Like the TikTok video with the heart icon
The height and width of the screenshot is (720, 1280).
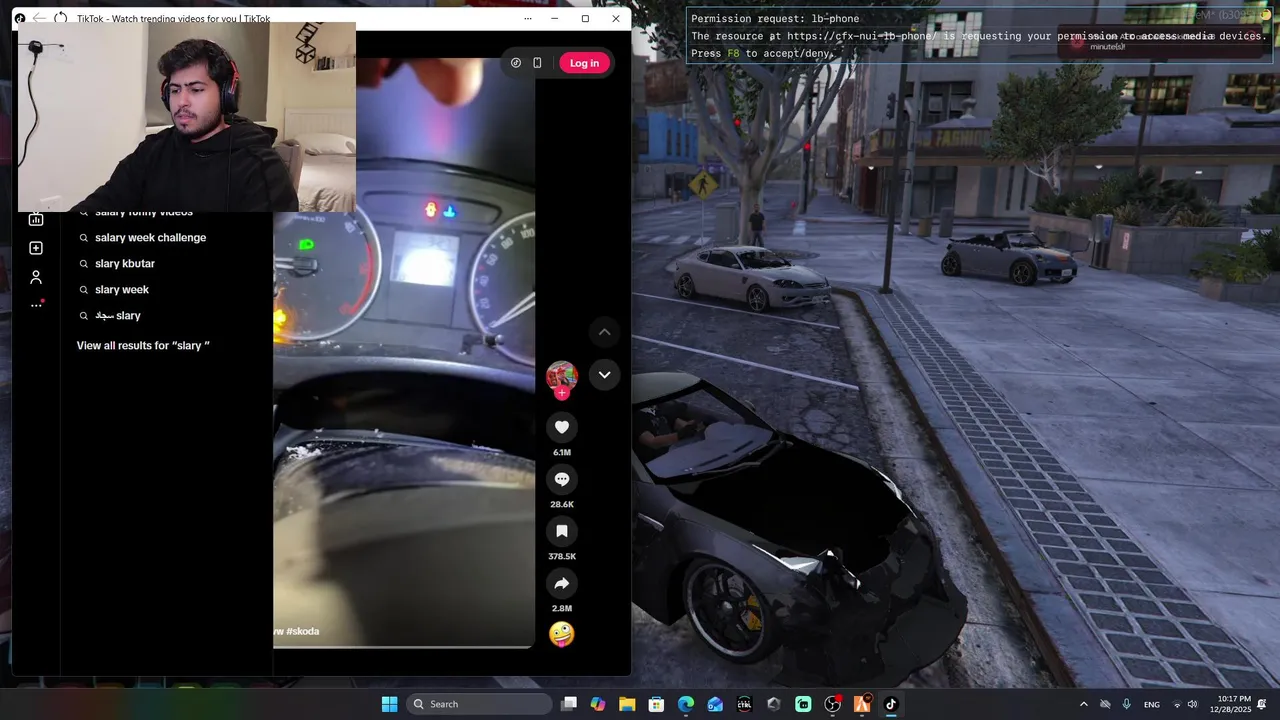coord(562,427)
